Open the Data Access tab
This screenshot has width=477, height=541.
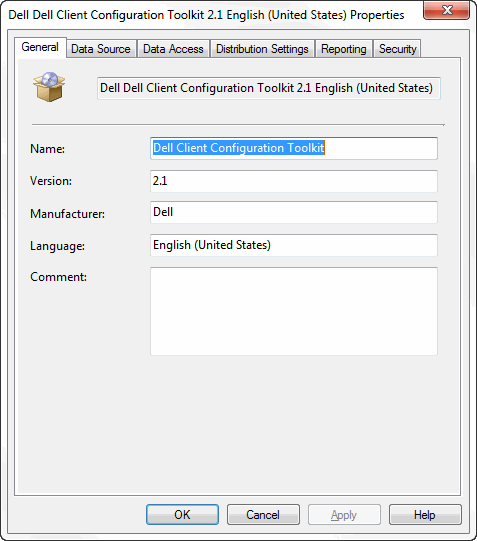pos(173,49)
